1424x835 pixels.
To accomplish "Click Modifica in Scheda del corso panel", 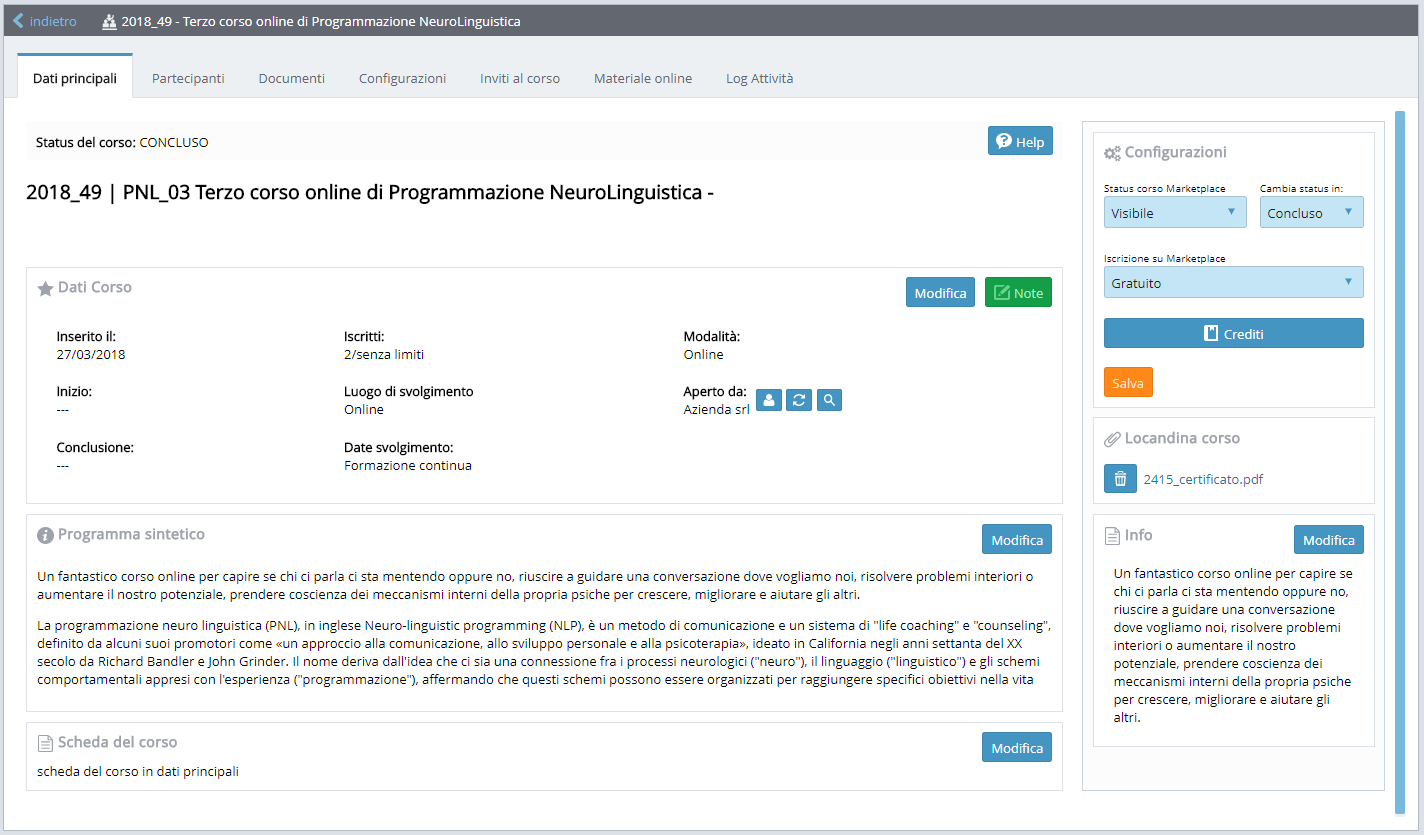I will (1017, 747).
